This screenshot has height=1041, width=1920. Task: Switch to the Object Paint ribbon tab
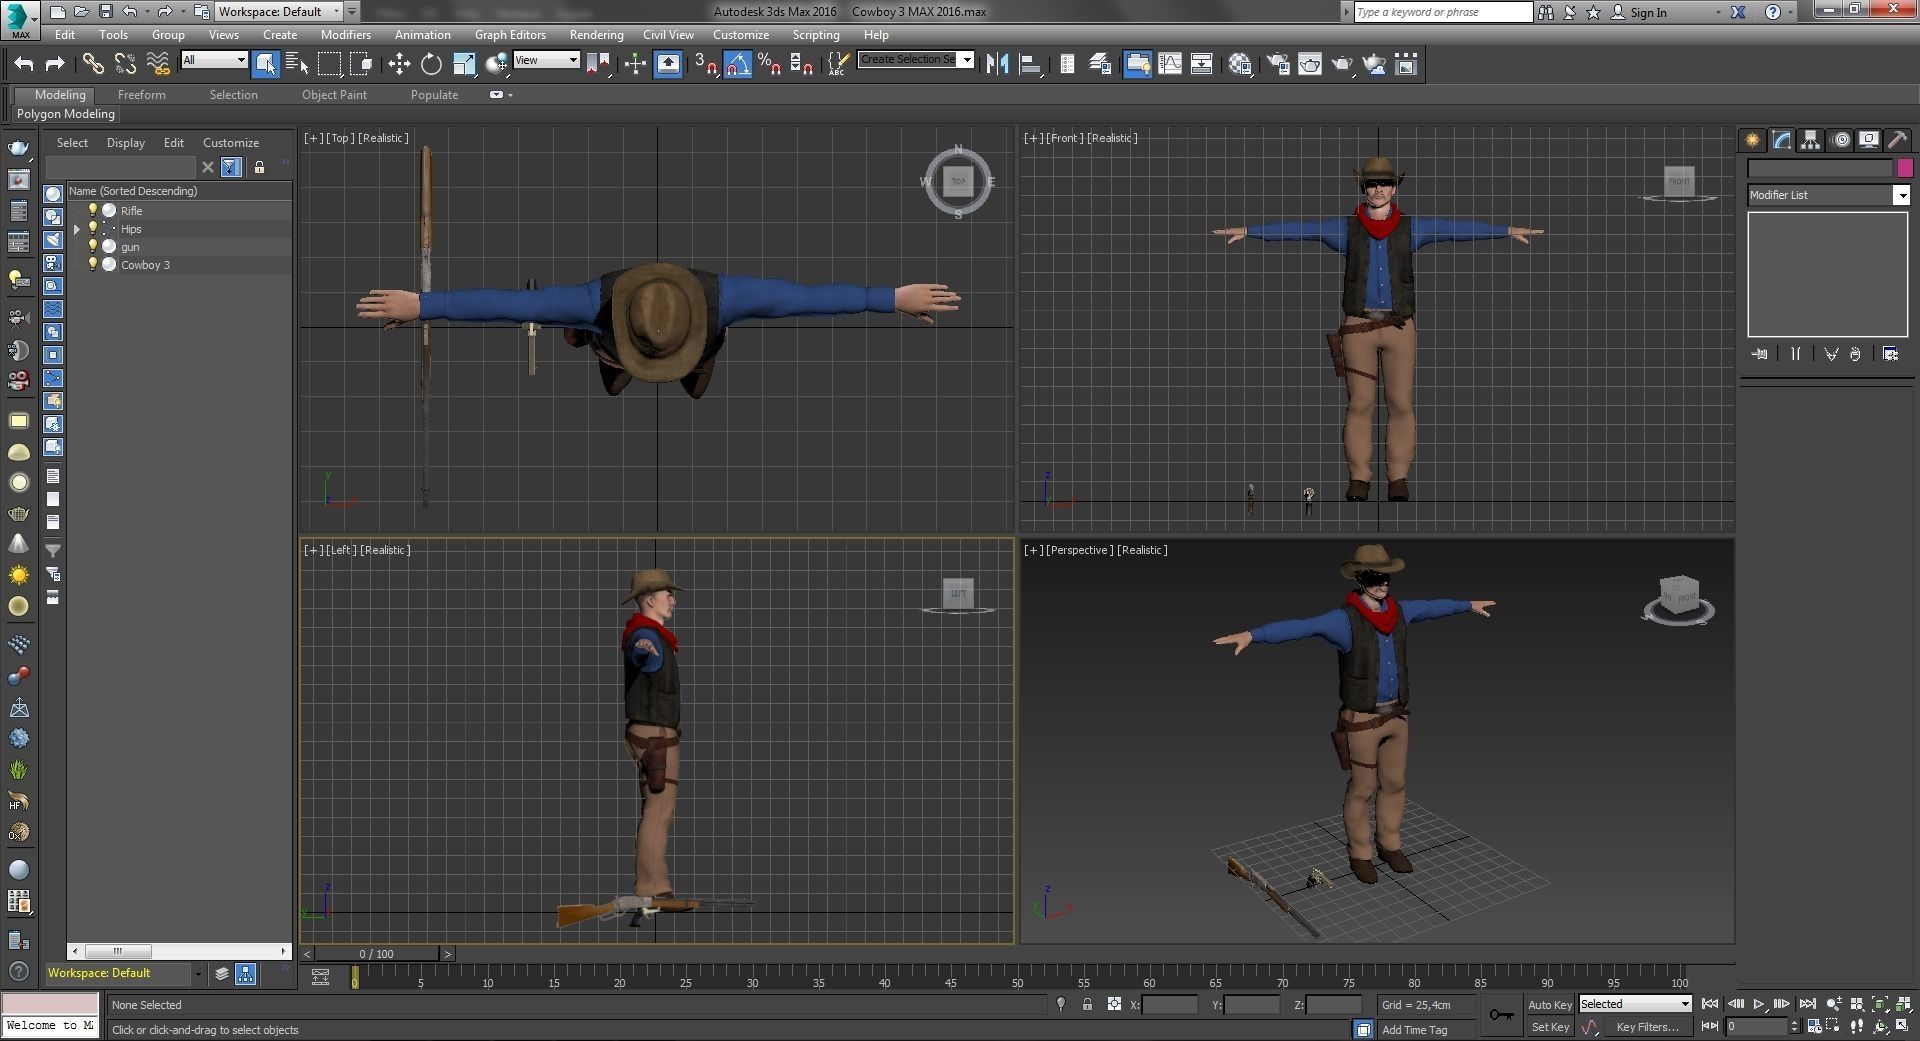[334, 95]
